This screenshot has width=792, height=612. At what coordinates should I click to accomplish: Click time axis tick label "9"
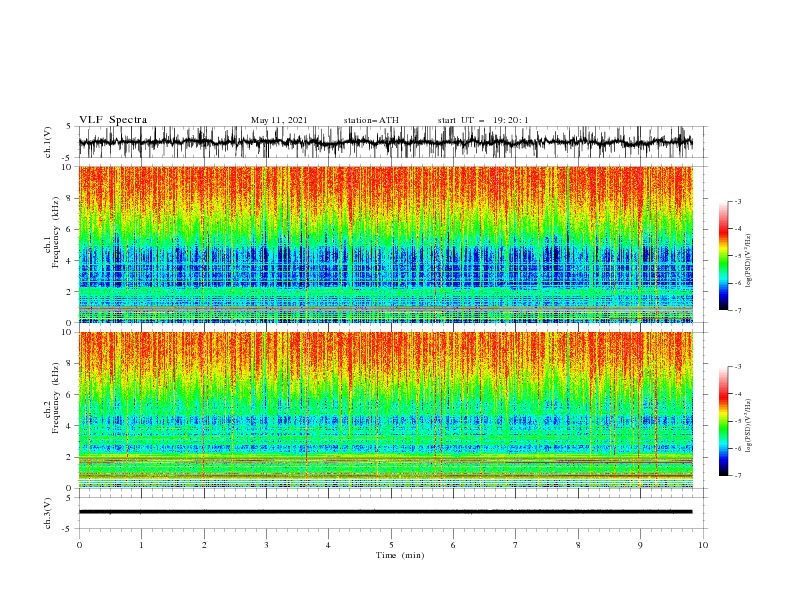[x=640, y=545]
